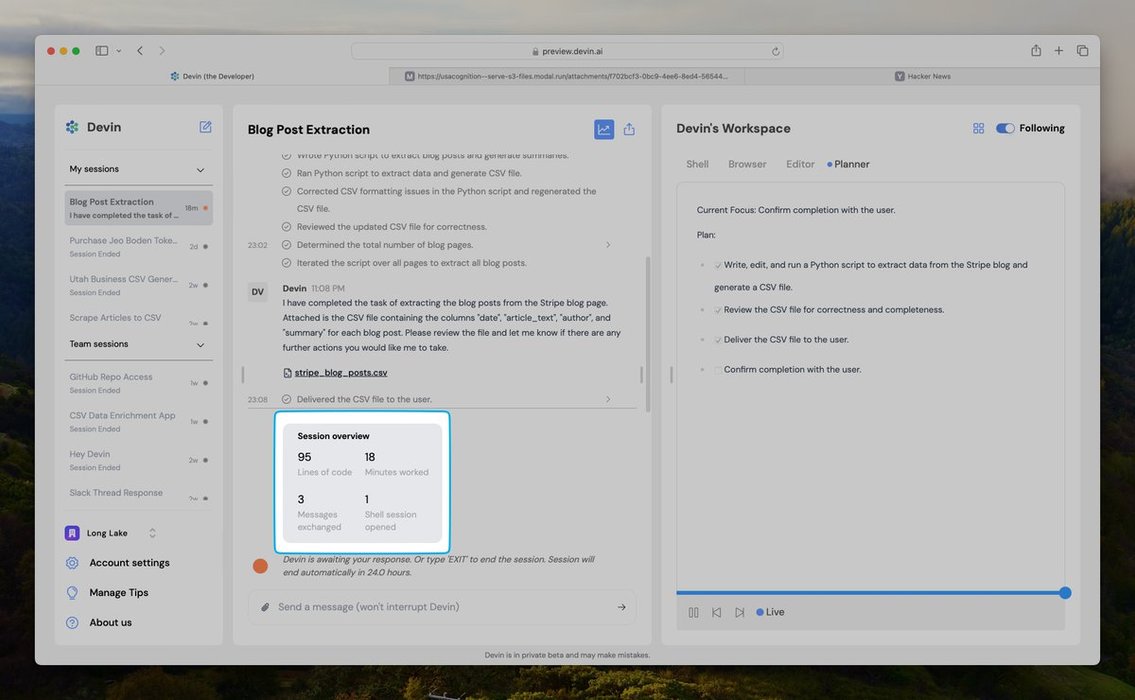Open the Long Lake organization switcher
1135x700 pixels.
pos(152,533)
